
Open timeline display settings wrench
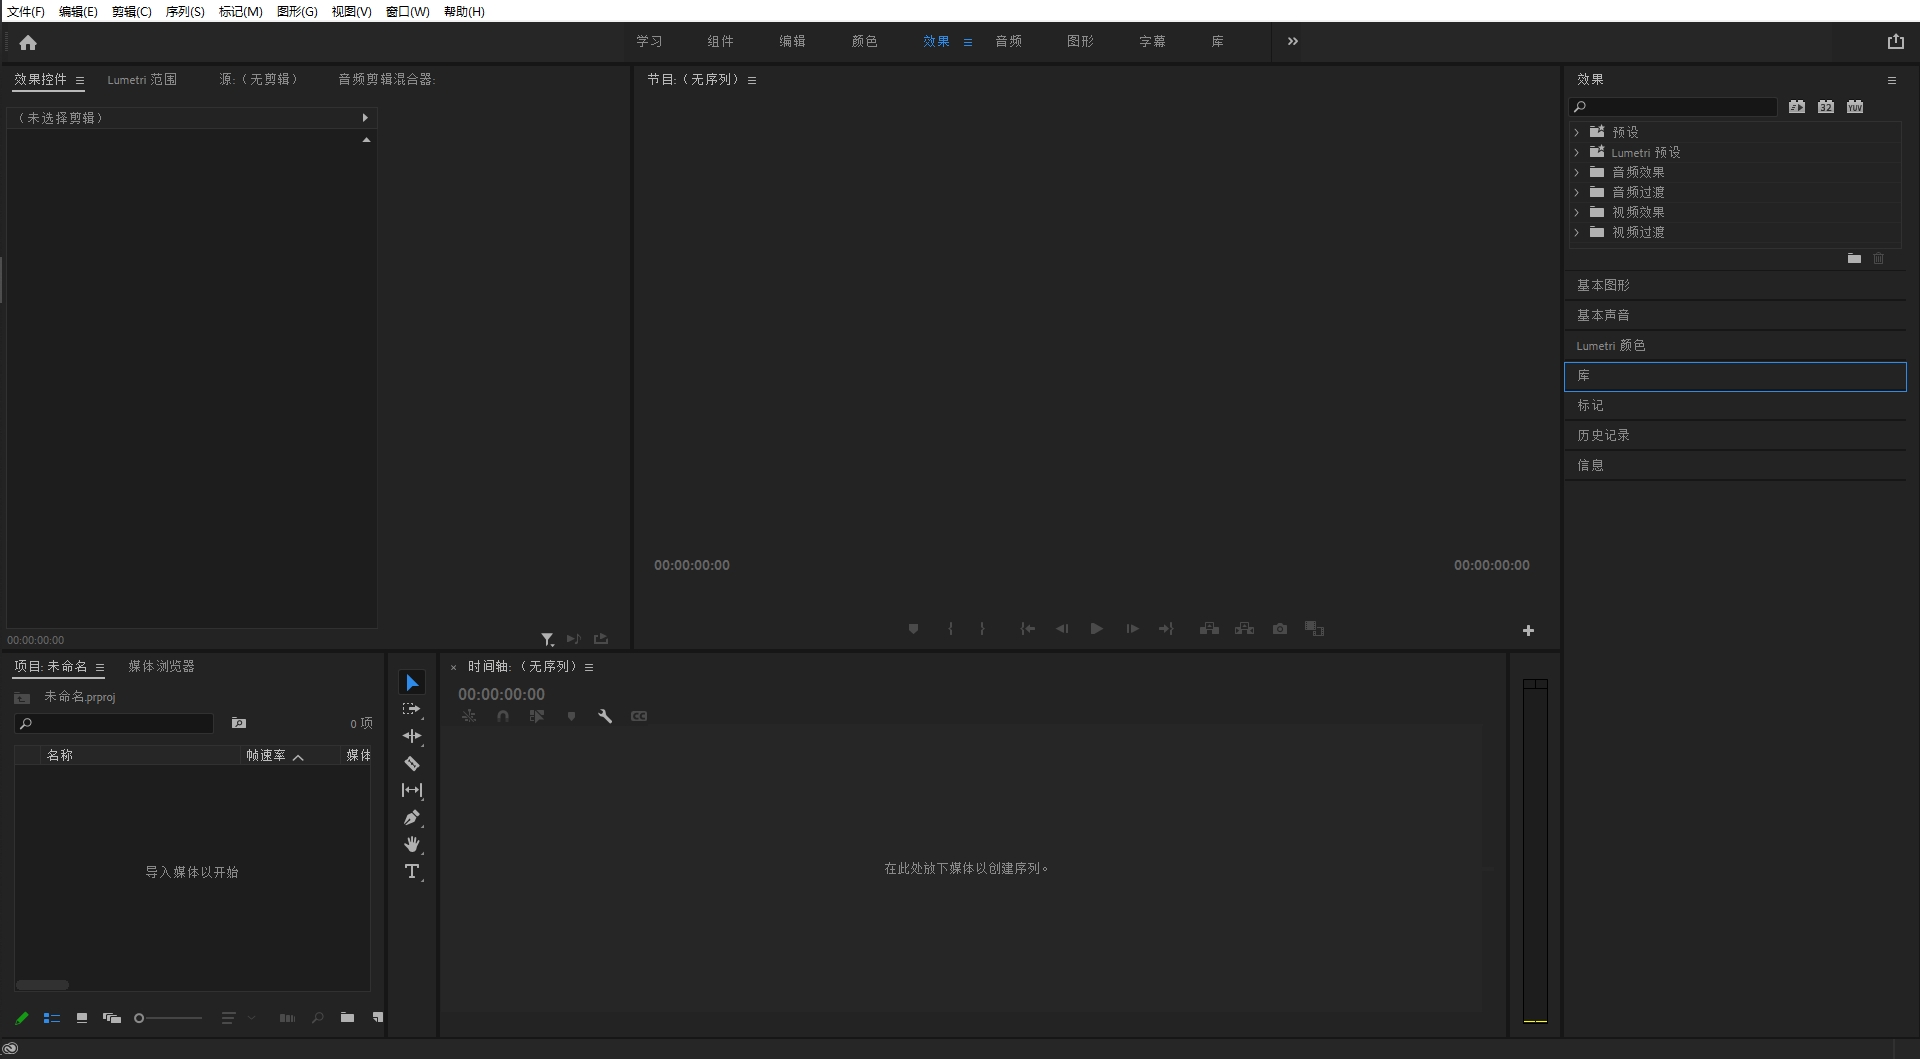[605, 716]
